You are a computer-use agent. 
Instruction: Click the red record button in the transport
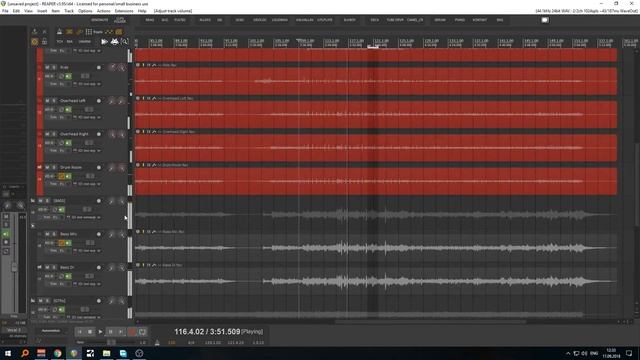[x=132, y=332]
